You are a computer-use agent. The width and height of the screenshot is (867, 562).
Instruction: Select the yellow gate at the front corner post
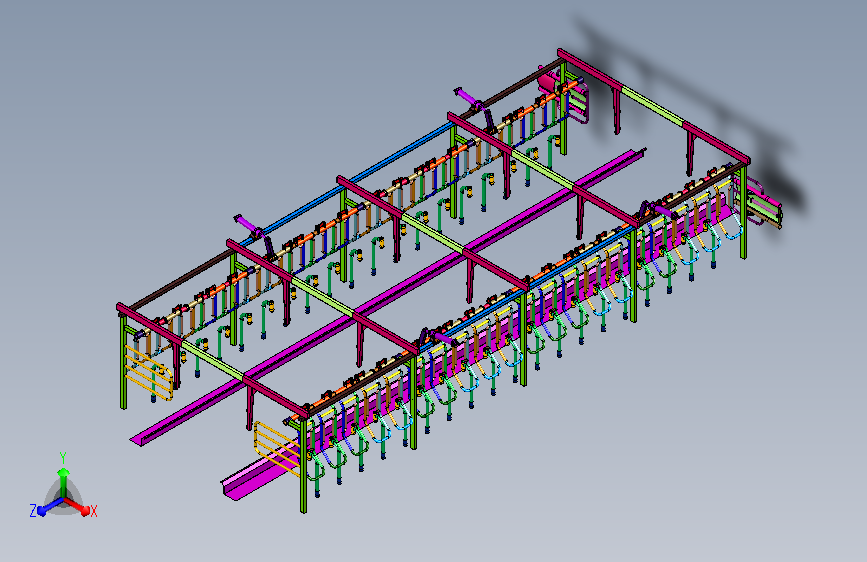(x=276, y=448)
